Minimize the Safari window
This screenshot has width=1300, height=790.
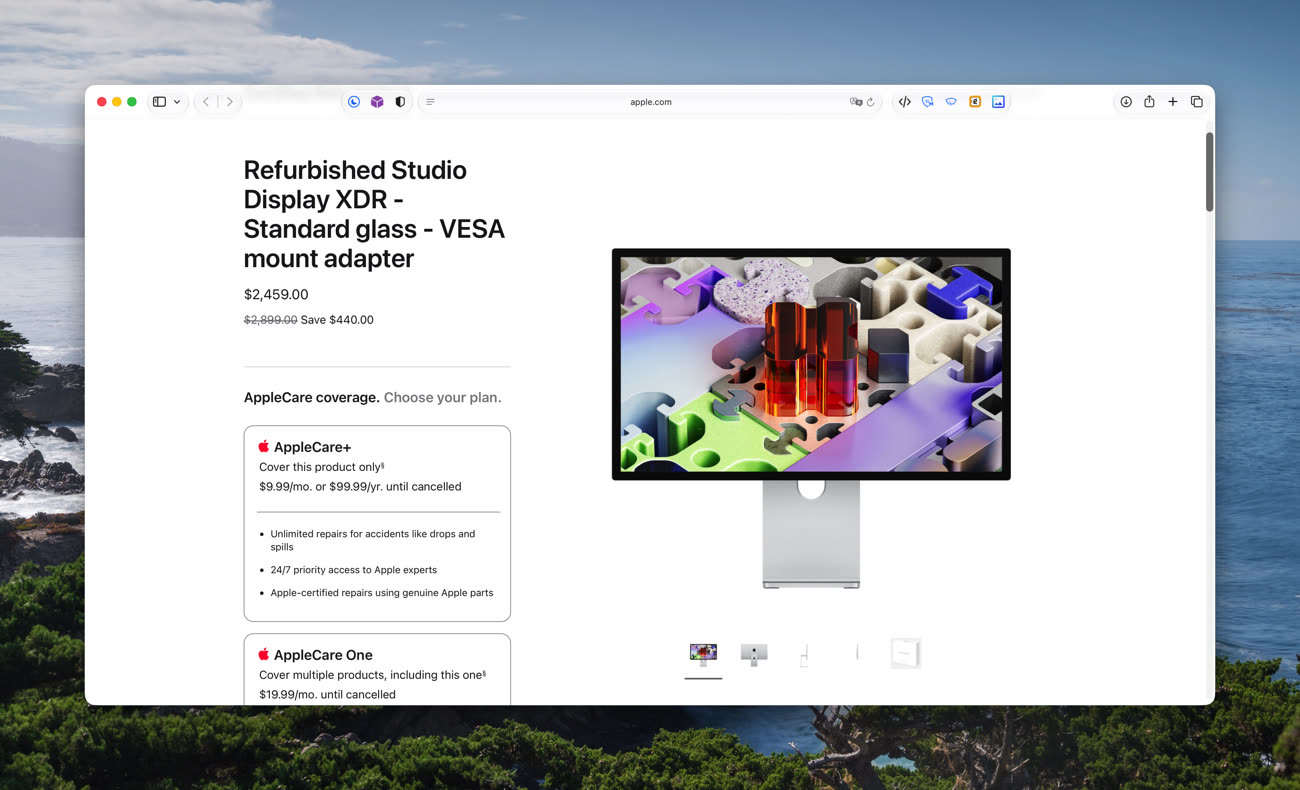tap(117, 102)
